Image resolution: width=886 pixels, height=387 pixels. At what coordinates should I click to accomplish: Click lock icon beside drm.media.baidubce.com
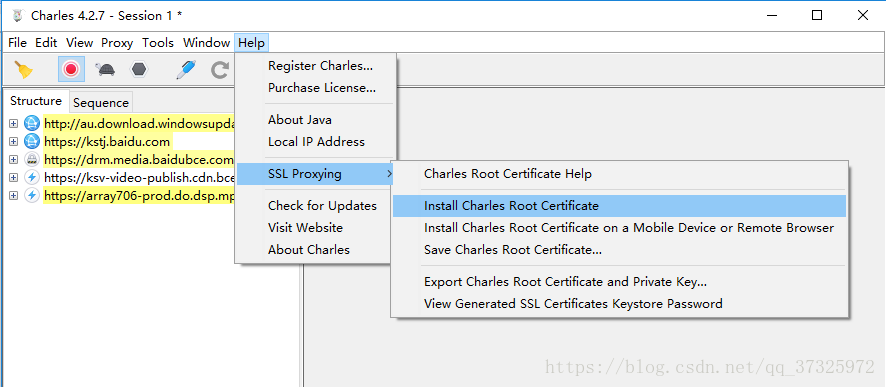click(x=32, y=159)
